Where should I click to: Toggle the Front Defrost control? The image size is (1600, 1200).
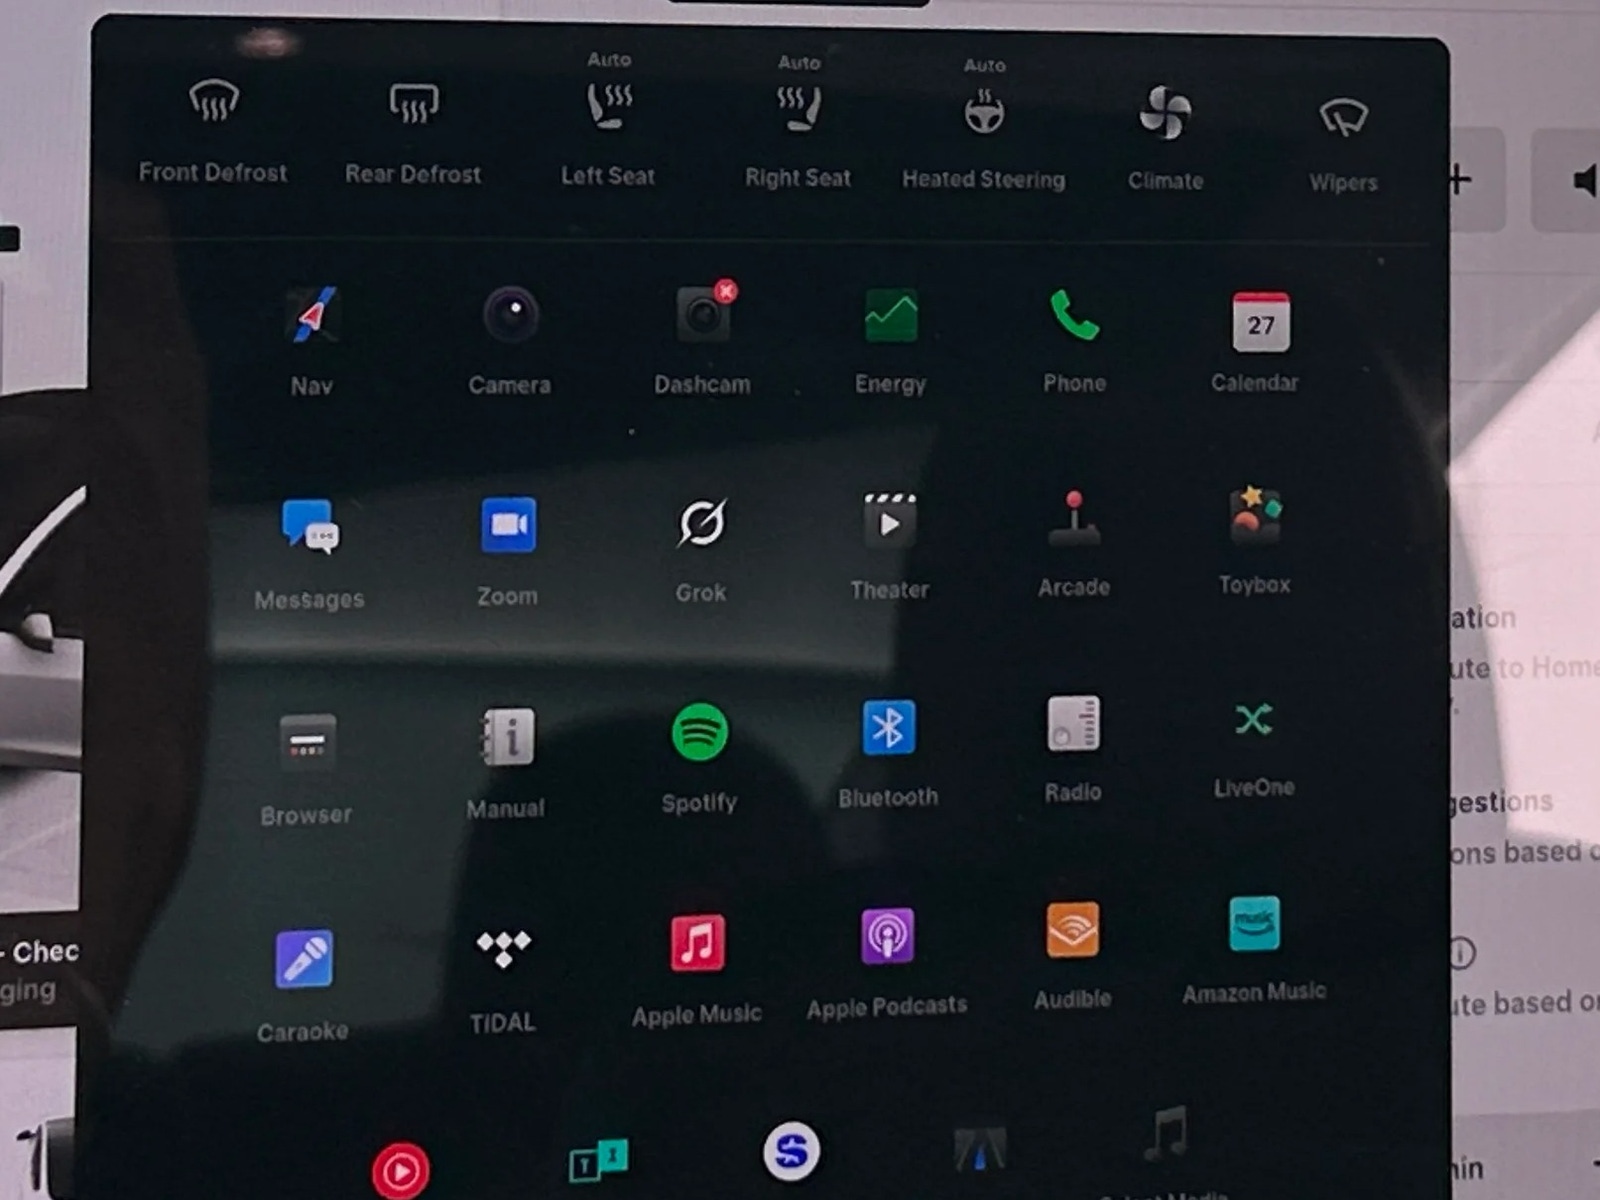tap(213, 102)
